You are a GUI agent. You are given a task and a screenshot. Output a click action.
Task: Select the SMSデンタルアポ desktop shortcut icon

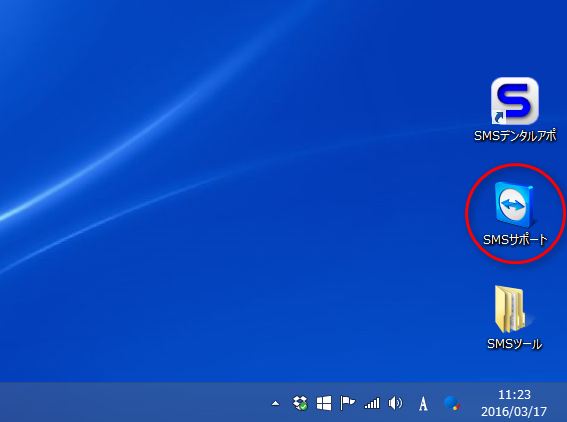tap(515, 101)
